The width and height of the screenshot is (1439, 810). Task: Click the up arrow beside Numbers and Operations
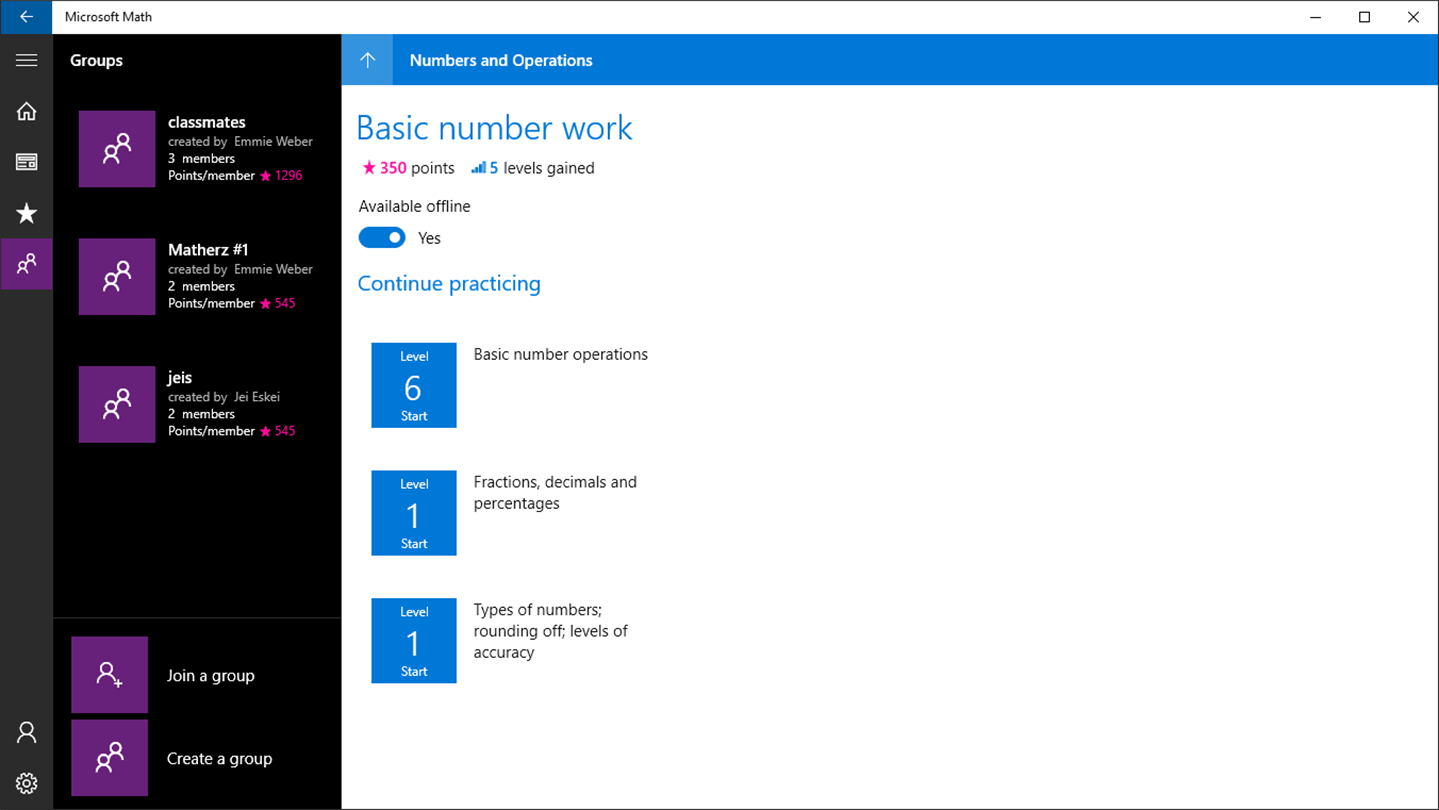pyautogui.click(x=367, y=60)
